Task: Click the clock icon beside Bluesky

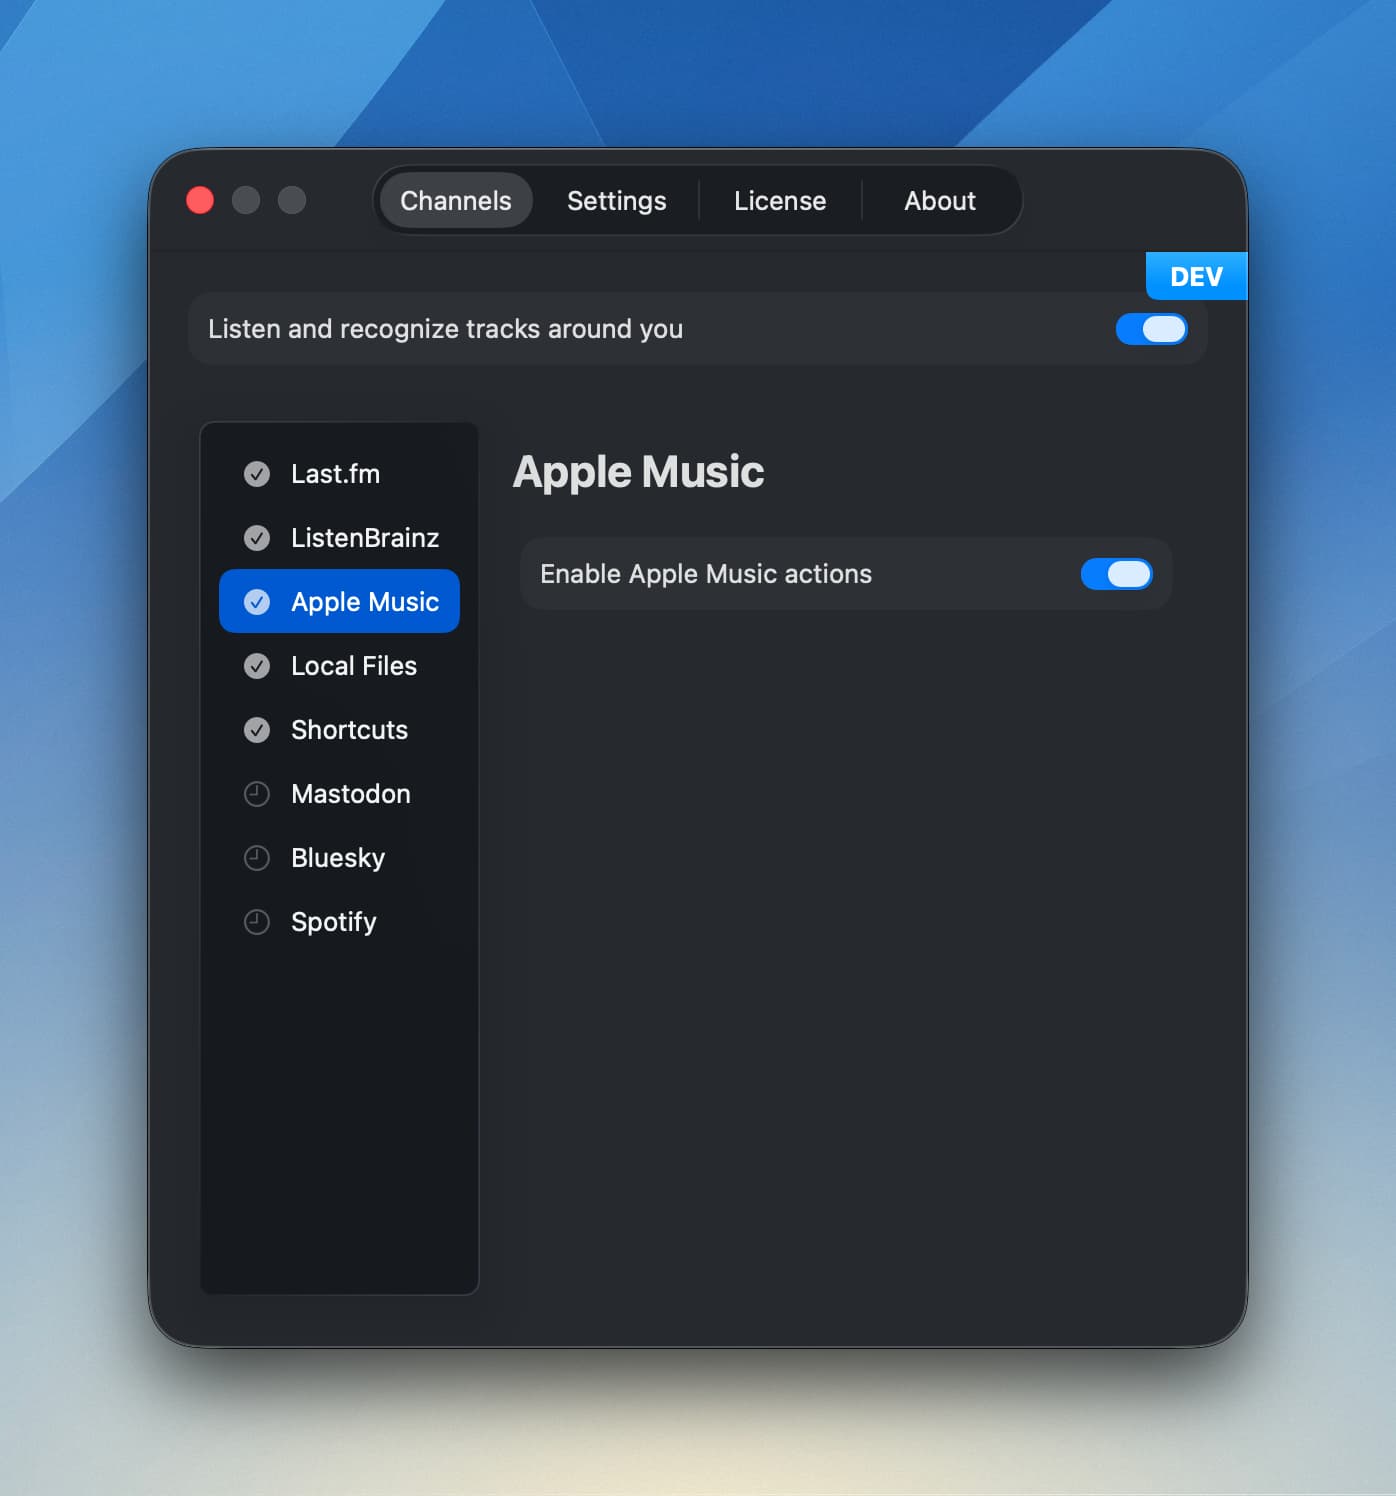Action: pyautogui.click(x=257, y=858)
